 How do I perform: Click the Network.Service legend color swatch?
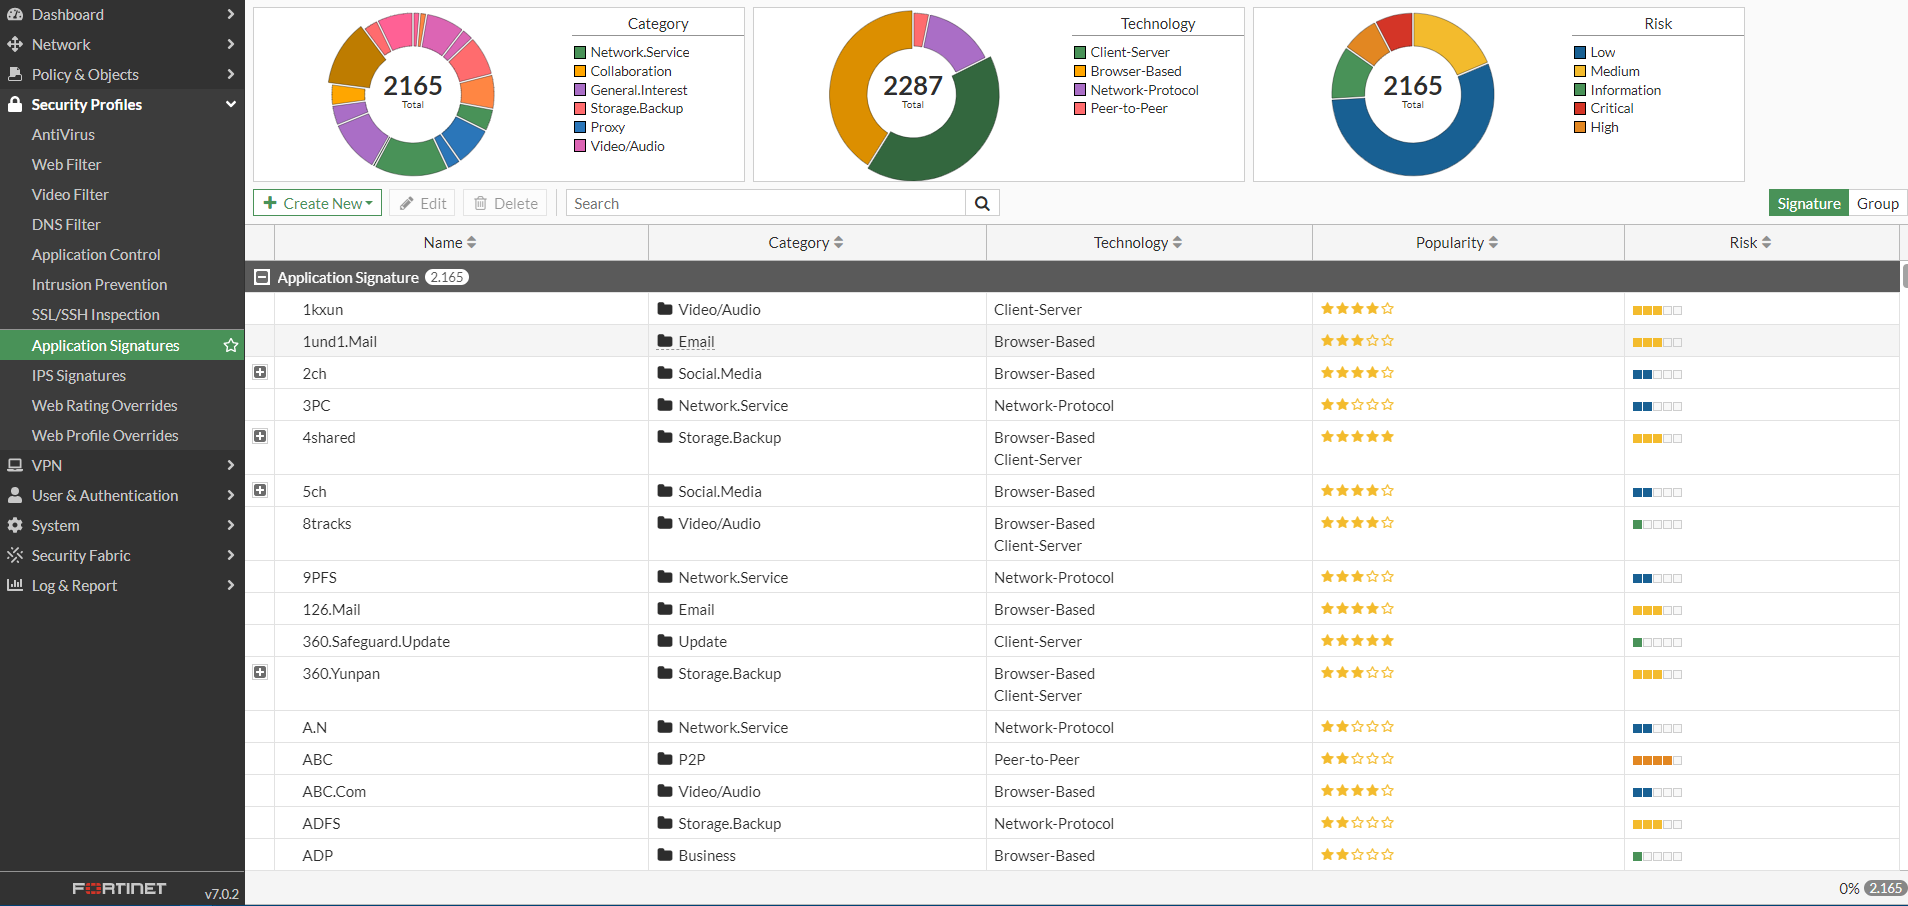(x=580, y=53)
